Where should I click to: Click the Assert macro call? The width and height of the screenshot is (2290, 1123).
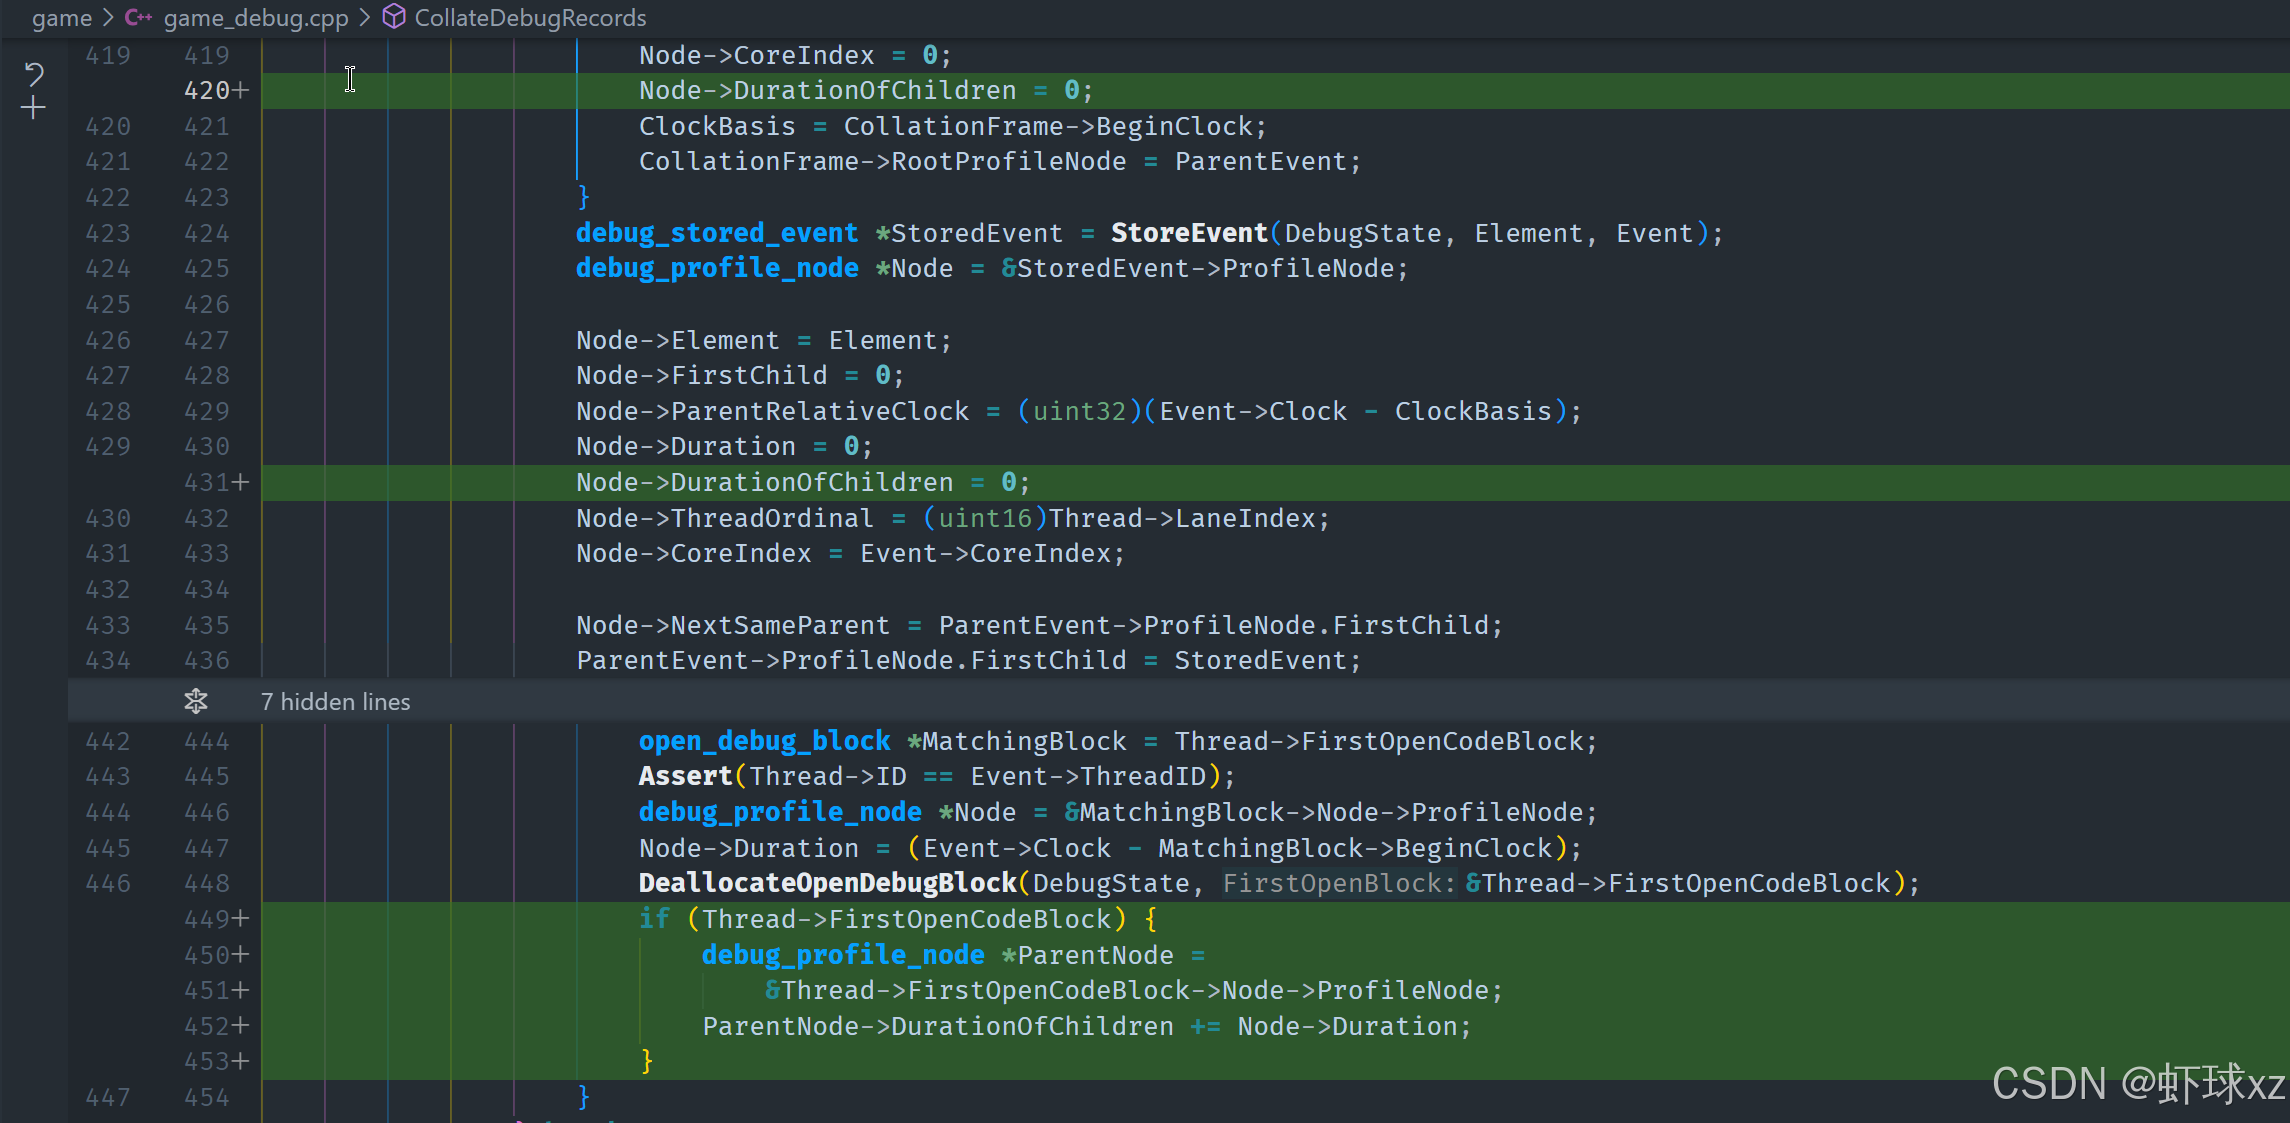pos(685,776)
